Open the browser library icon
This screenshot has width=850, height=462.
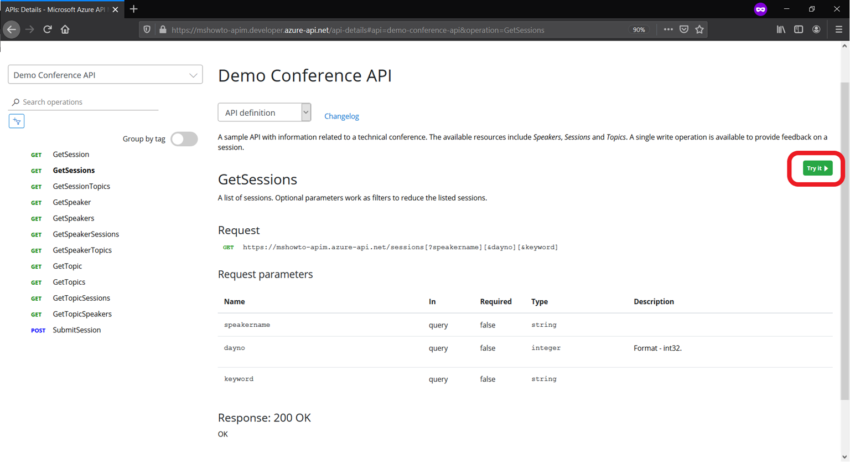point(781,29)
